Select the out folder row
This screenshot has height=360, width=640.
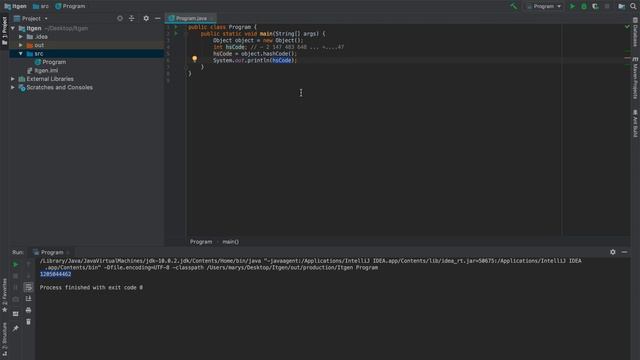click(x=87, y=45)
